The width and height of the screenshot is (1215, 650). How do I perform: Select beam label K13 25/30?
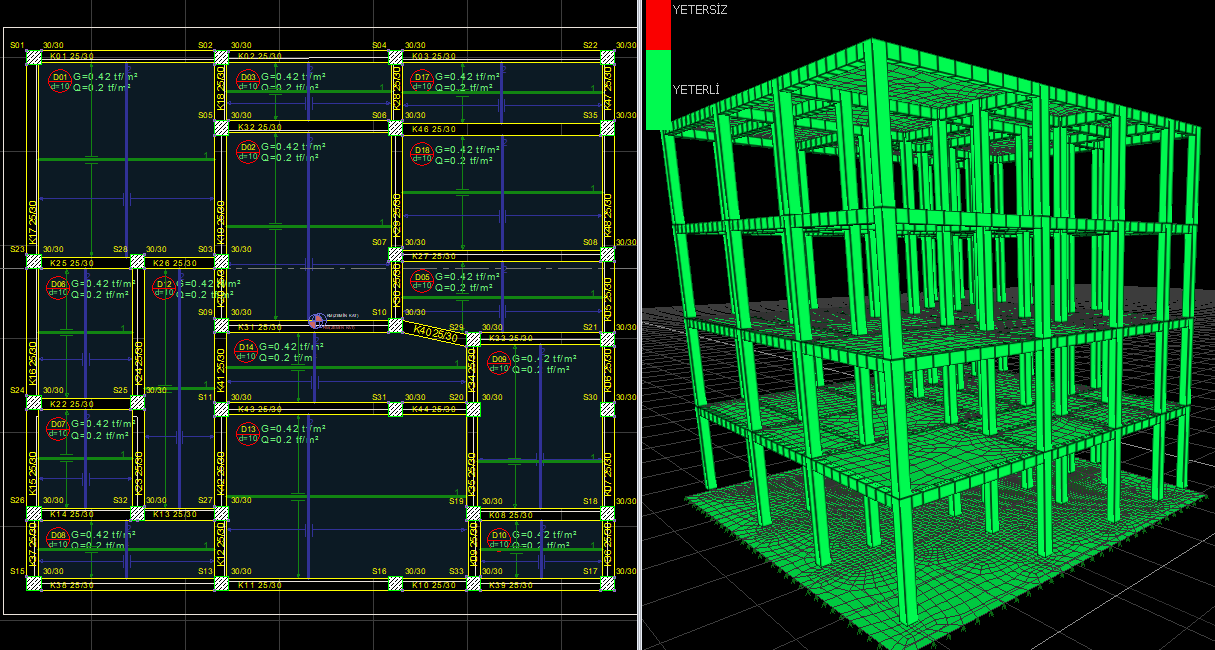click(x=173, y=514)
